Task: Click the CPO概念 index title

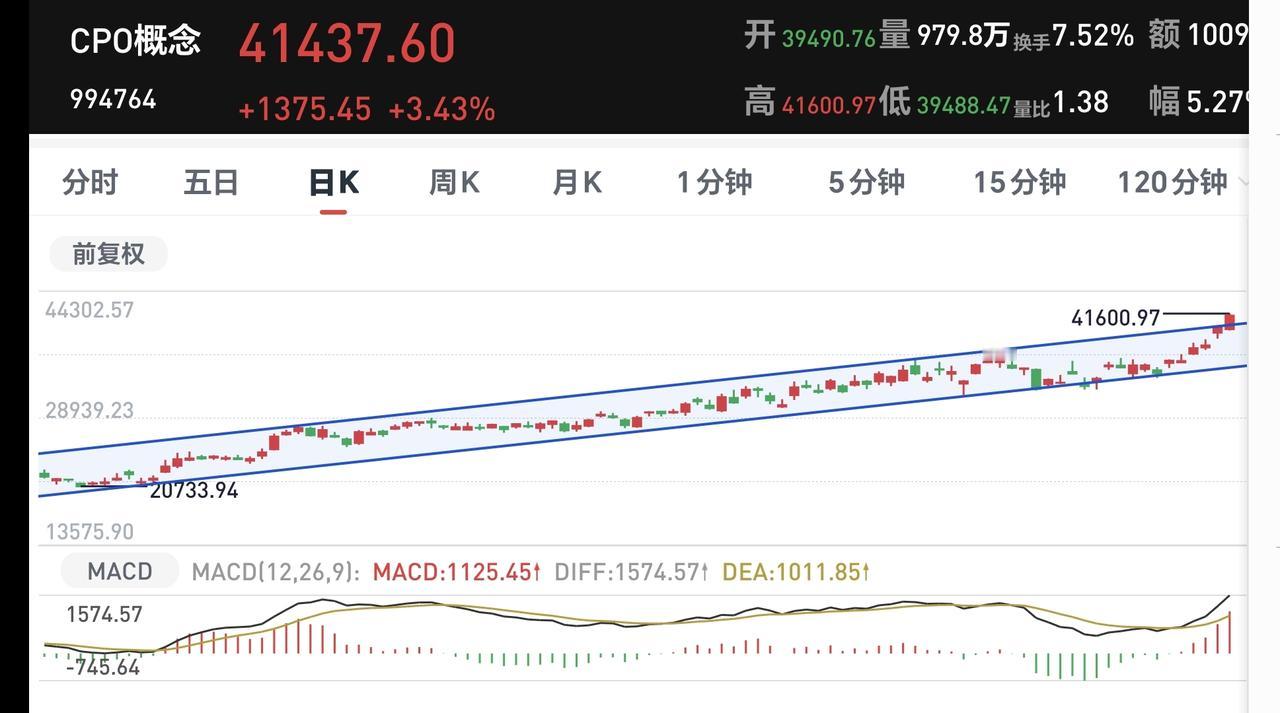Action: (x=135, y=40)
